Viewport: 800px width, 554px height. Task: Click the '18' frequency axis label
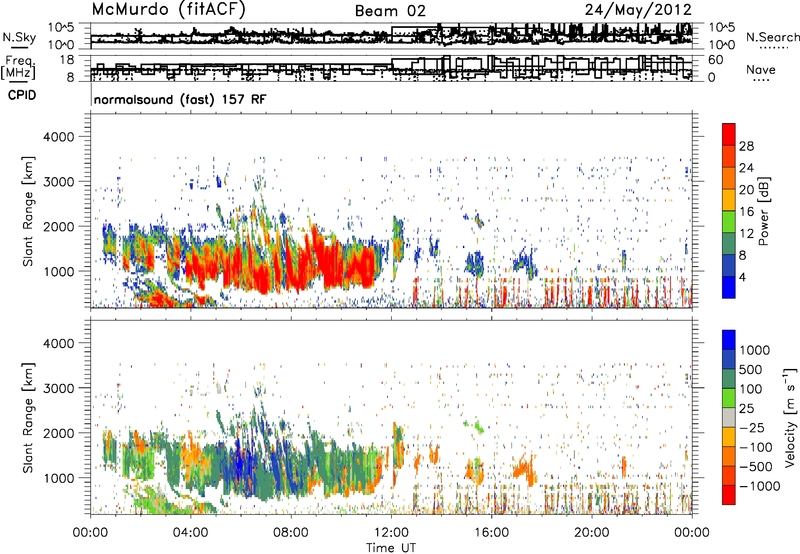pos(67,60)
